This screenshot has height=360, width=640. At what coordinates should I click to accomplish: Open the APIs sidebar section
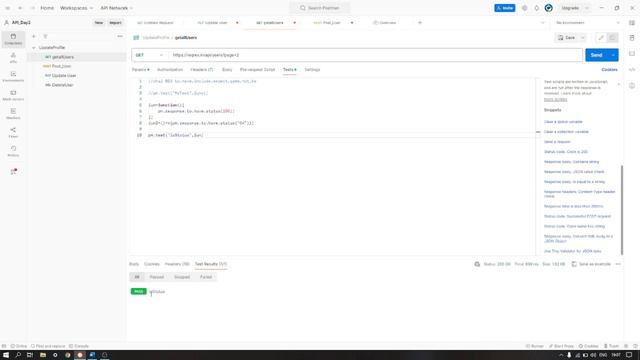(x=13, y=58)
